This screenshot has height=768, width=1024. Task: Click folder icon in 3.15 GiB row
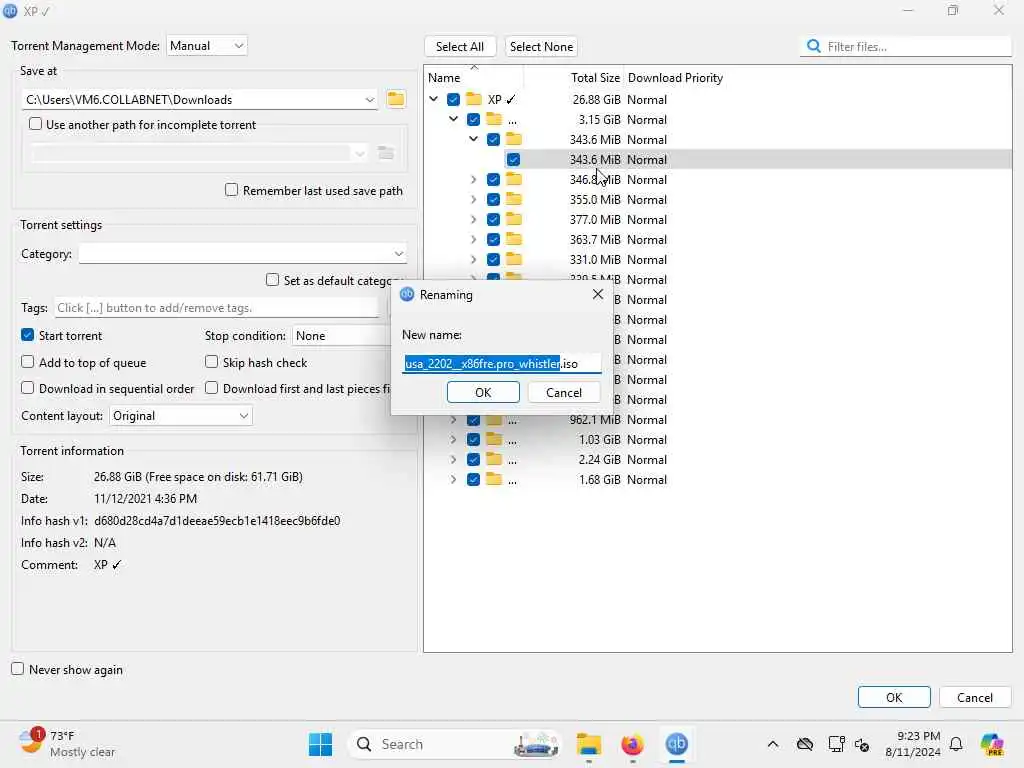(494, 120)
